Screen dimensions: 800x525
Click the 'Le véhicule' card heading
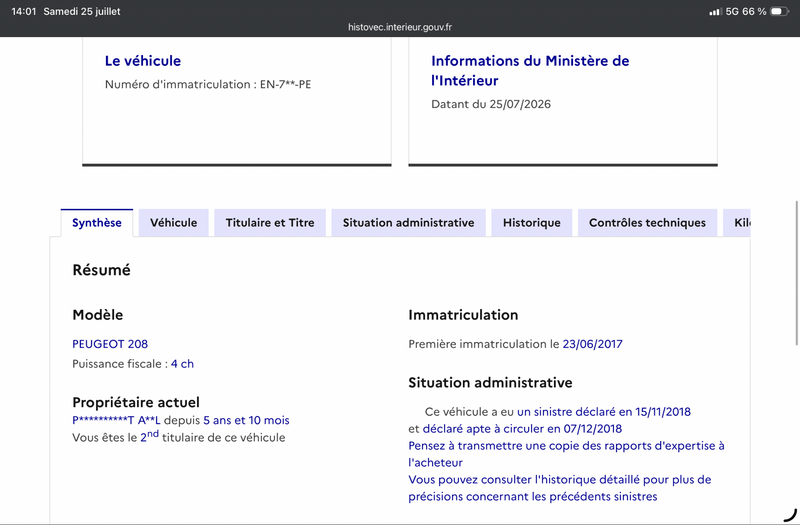click(x=143, y=61)
